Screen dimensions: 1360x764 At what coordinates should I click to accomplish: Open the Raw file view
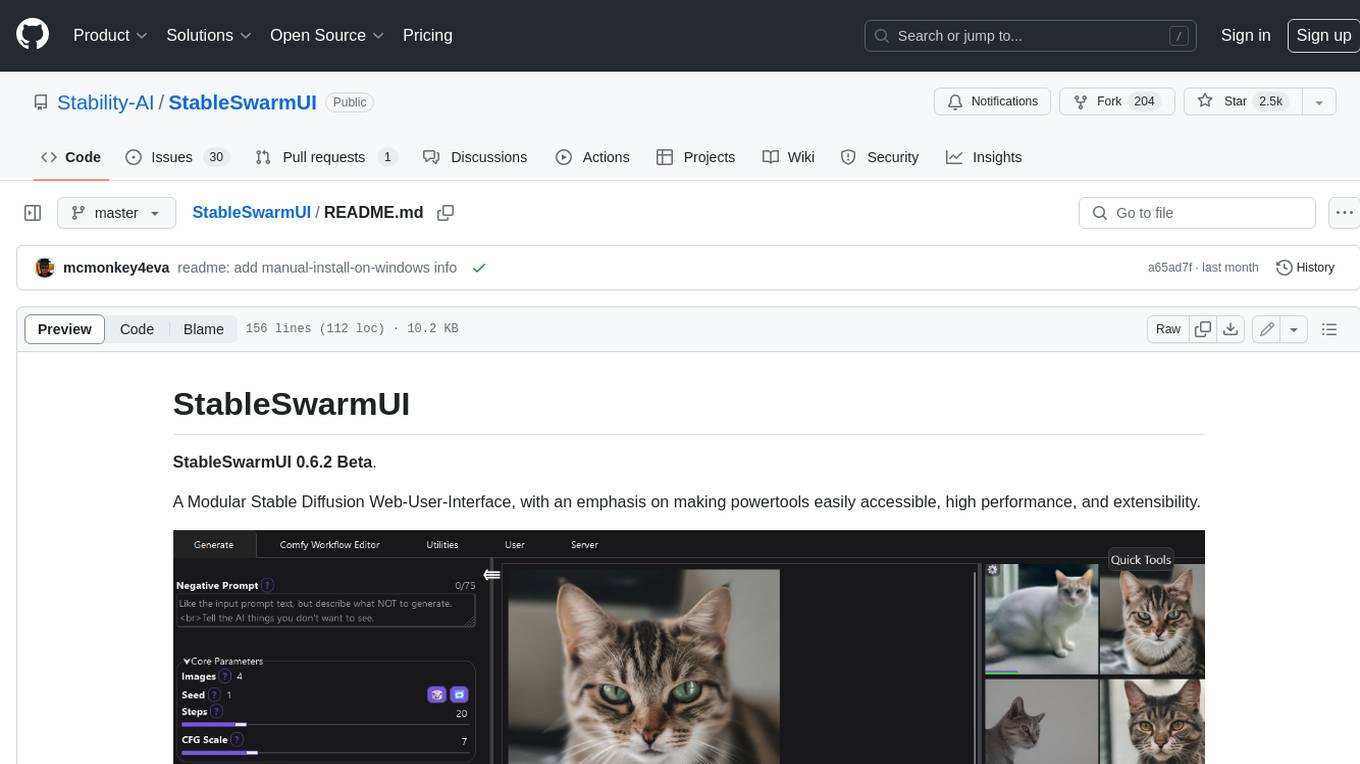(1168, 329)
